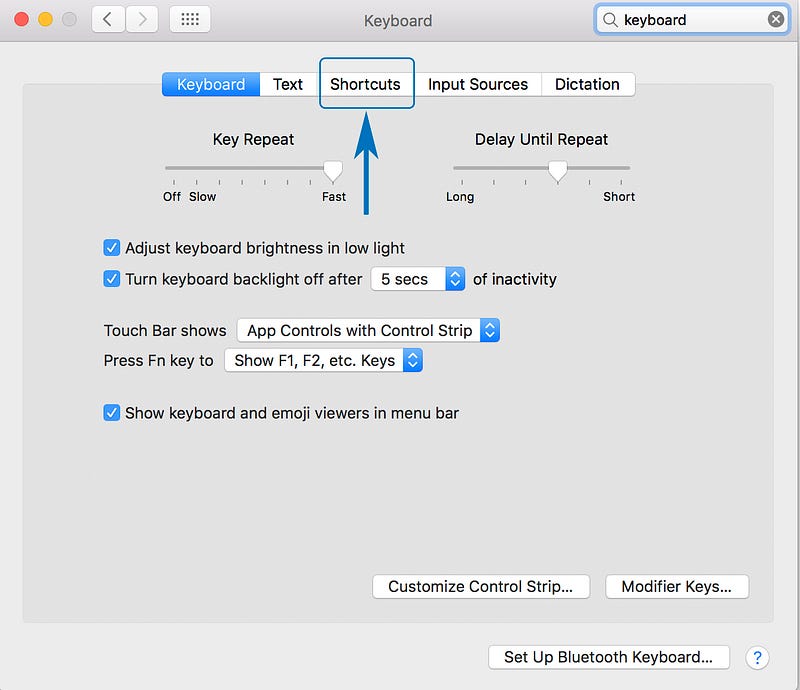The width and height of the screenshot is (800, 690).
Task: Open help with the question mark button
Action: pyautogui.click(x=757, y=657)
